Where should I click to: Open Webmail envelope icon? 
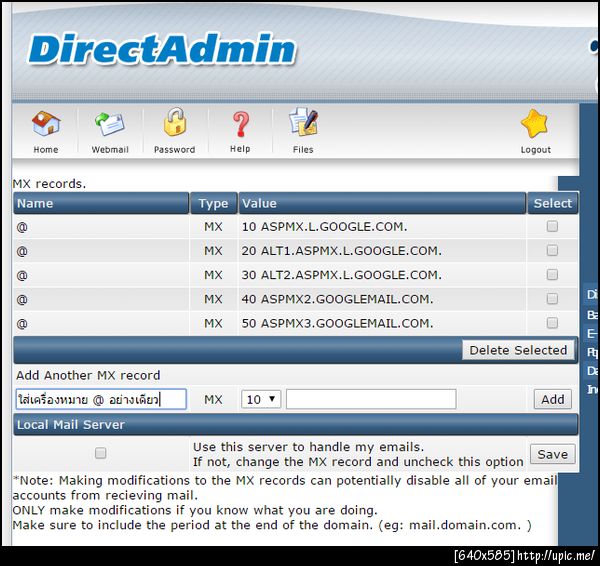pyautogui.click(x=110, y=124)
